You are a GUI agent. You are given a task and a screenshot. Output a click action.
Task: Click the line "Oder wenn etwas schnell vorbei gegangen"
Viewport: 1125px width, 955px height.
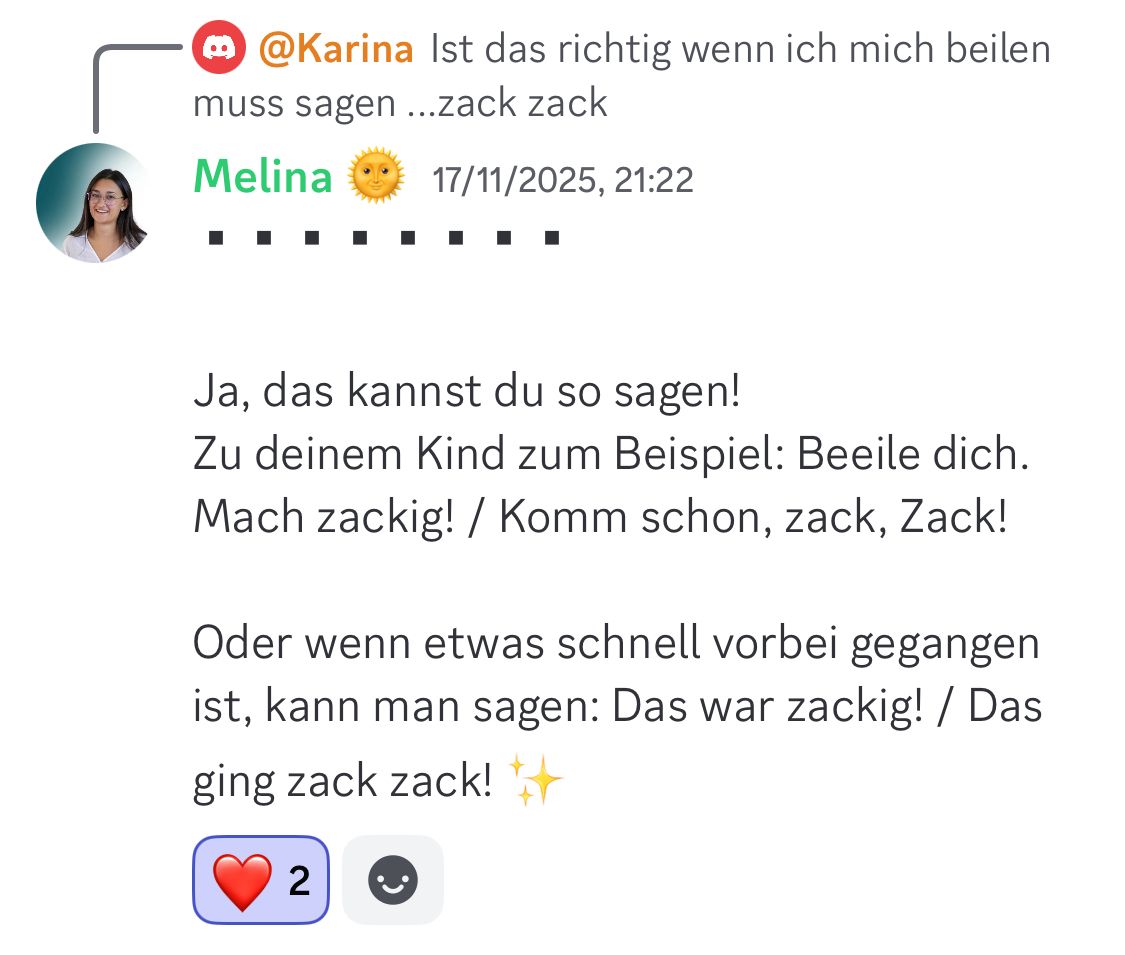(616, 643)
